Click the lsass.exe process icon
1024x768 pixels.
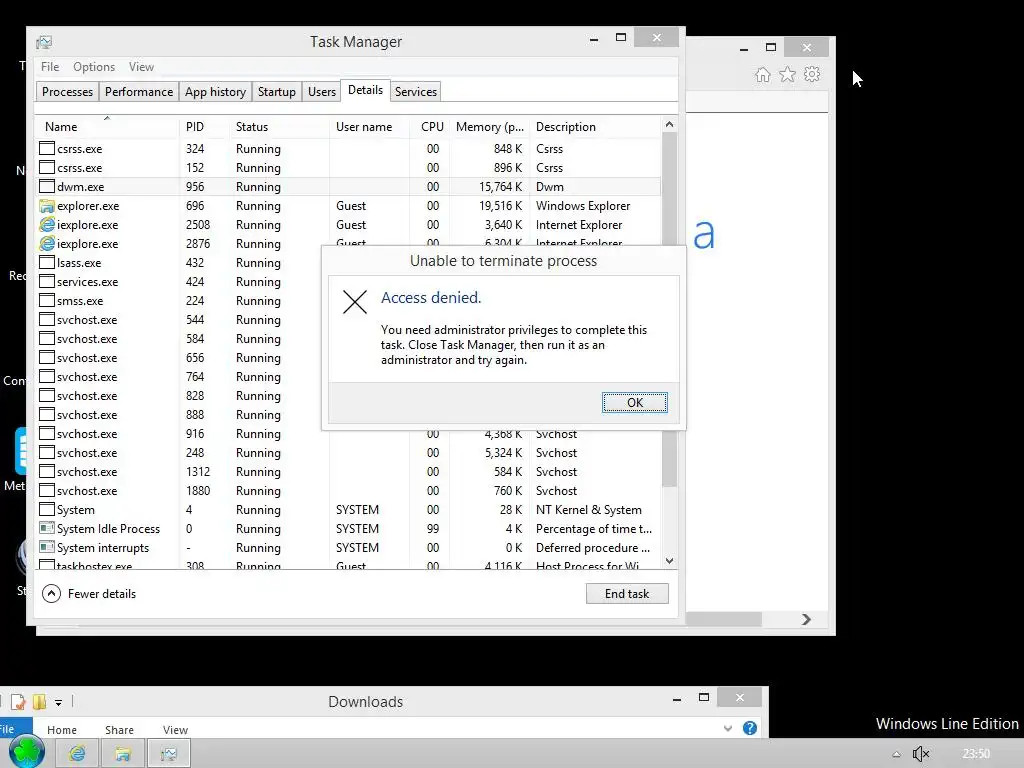(46, 263)
